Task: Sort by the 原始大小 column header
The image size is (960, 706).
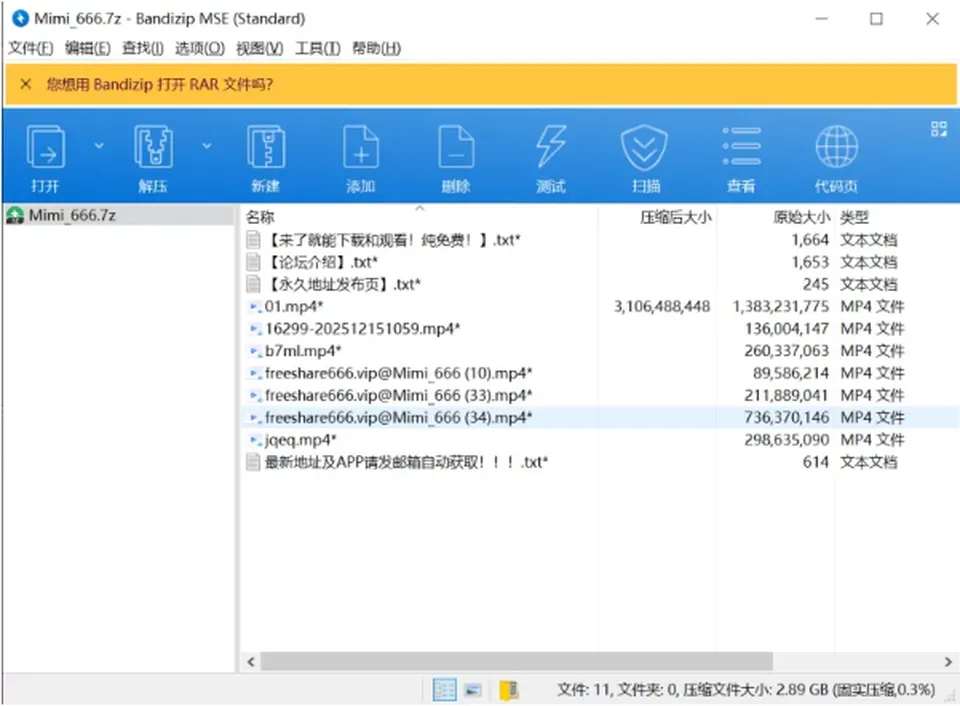Action: coord(801,217)
